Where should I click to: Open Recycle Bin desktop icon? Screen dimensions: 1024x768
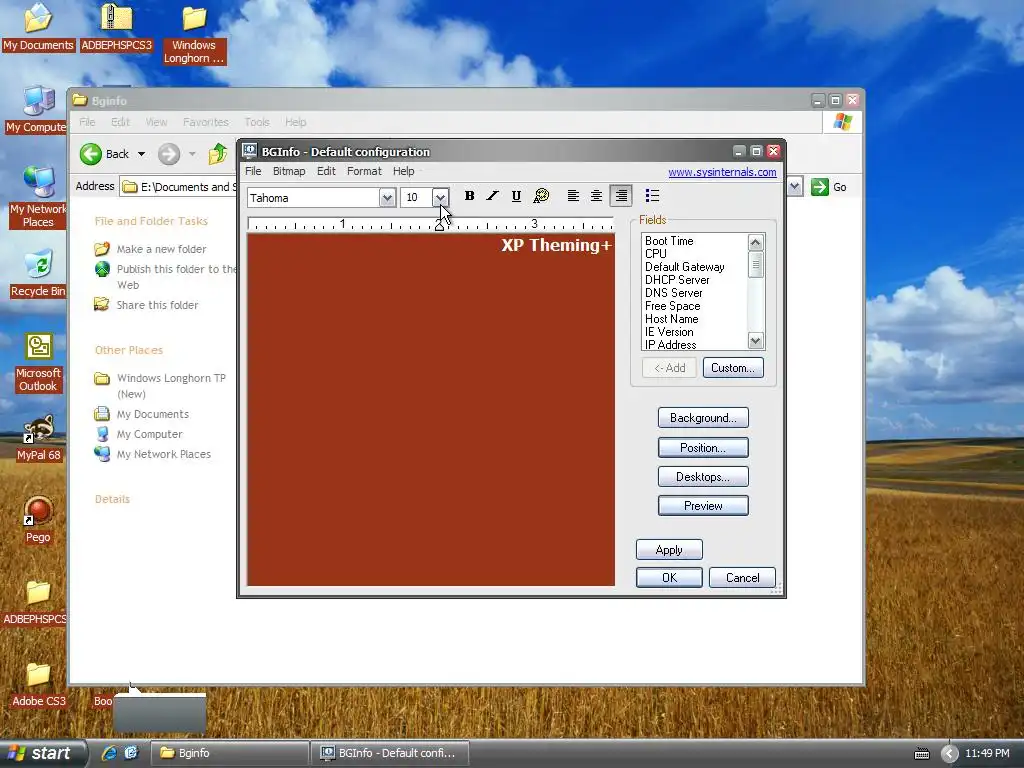(38, 273)
